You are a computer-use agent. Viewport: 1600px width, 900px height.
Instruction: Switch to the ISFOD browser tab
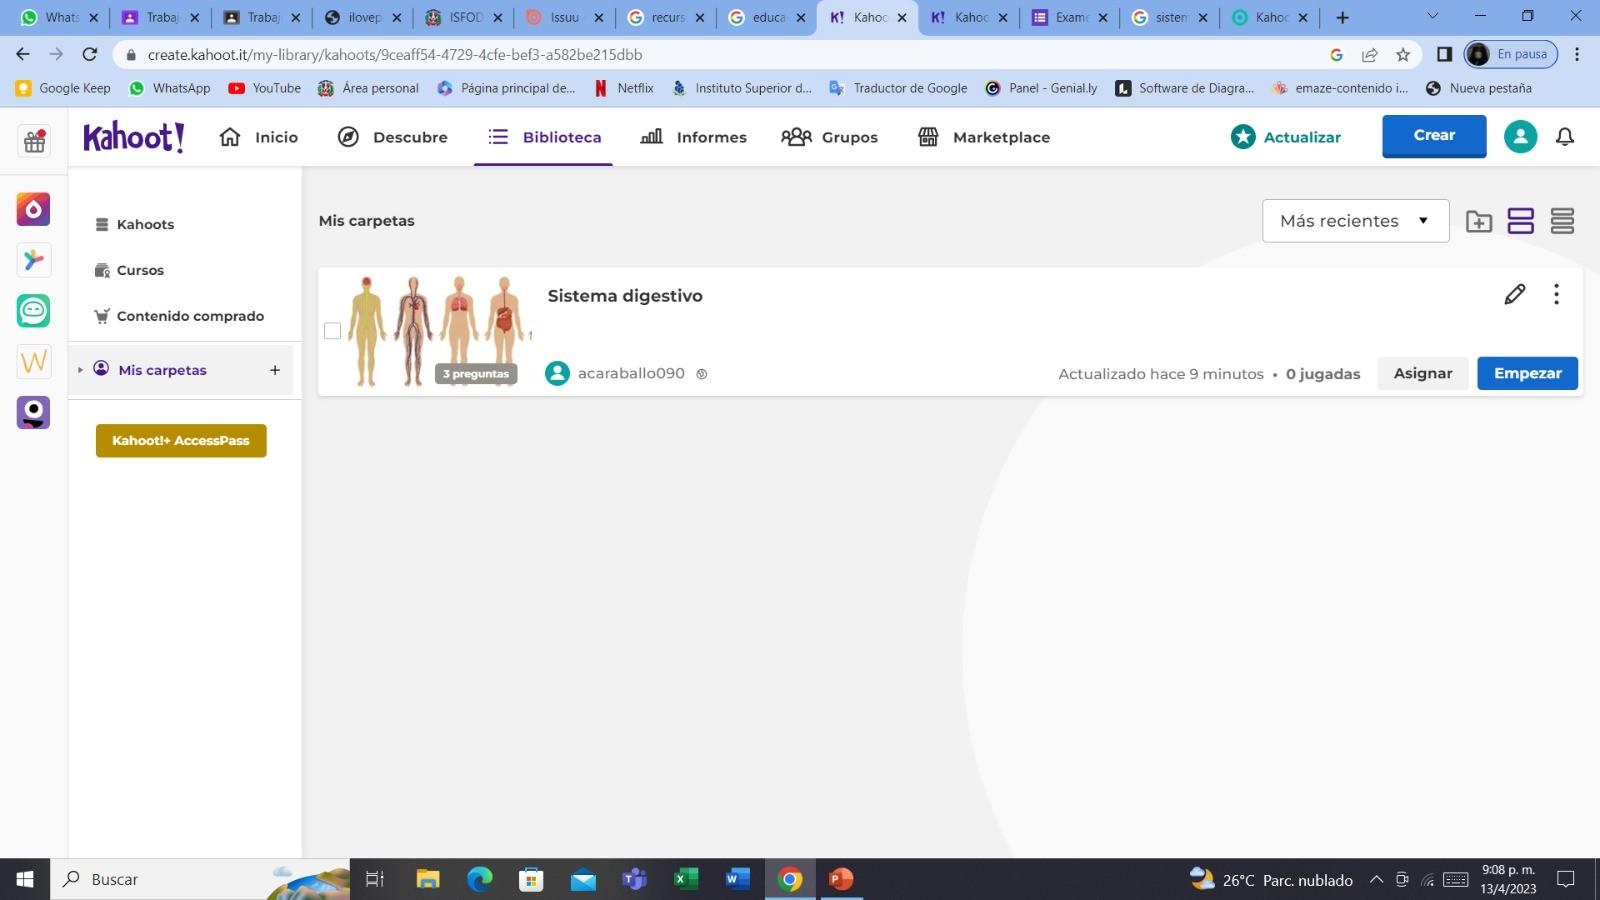[x=463, y=17]
